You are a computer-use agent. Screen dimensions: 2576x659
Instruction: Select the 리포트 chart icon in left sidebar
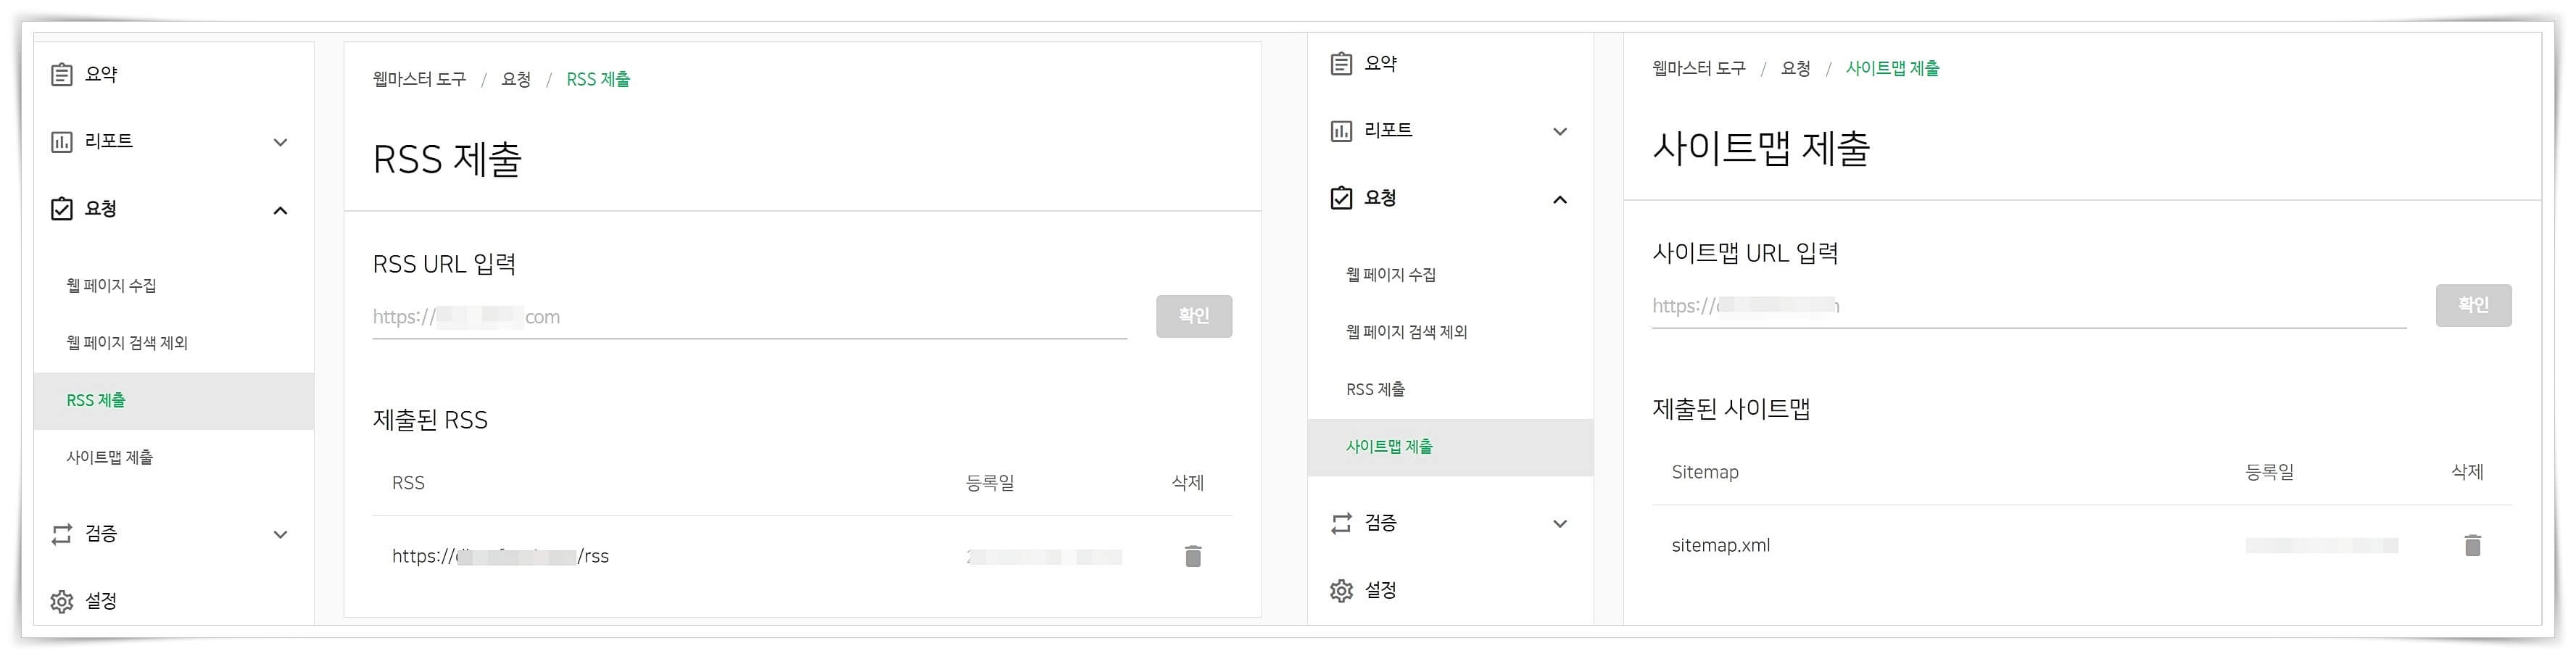pos(62,141)
